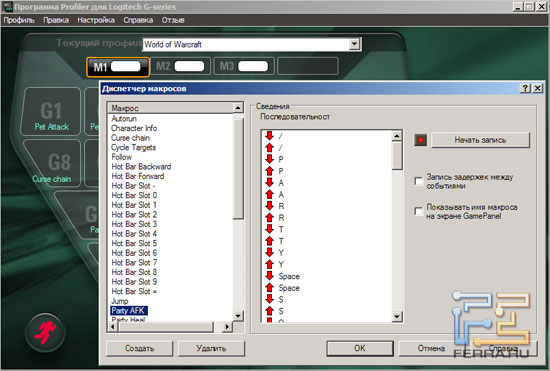Select the Curse chain macro in list

click(x=130, y=138)
